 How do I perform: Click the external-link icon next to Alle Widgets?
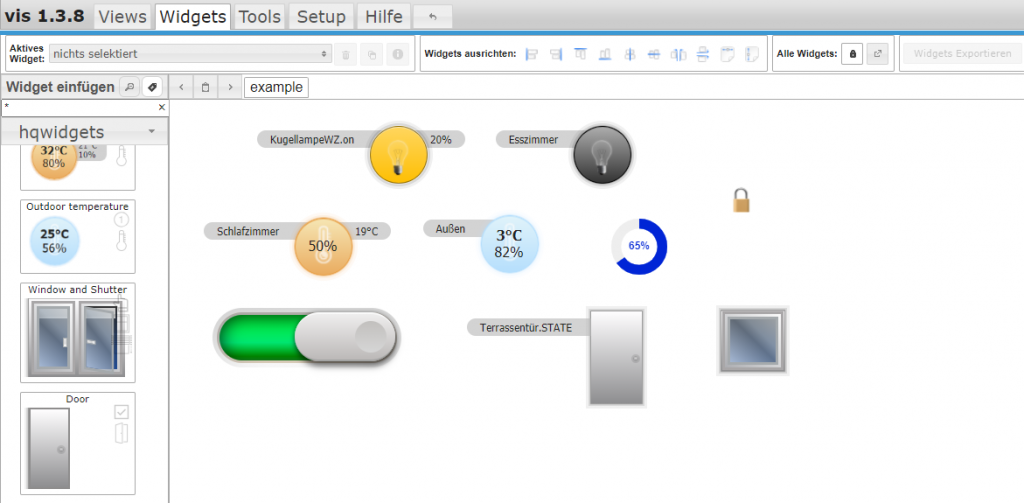[x=877, y=54]
